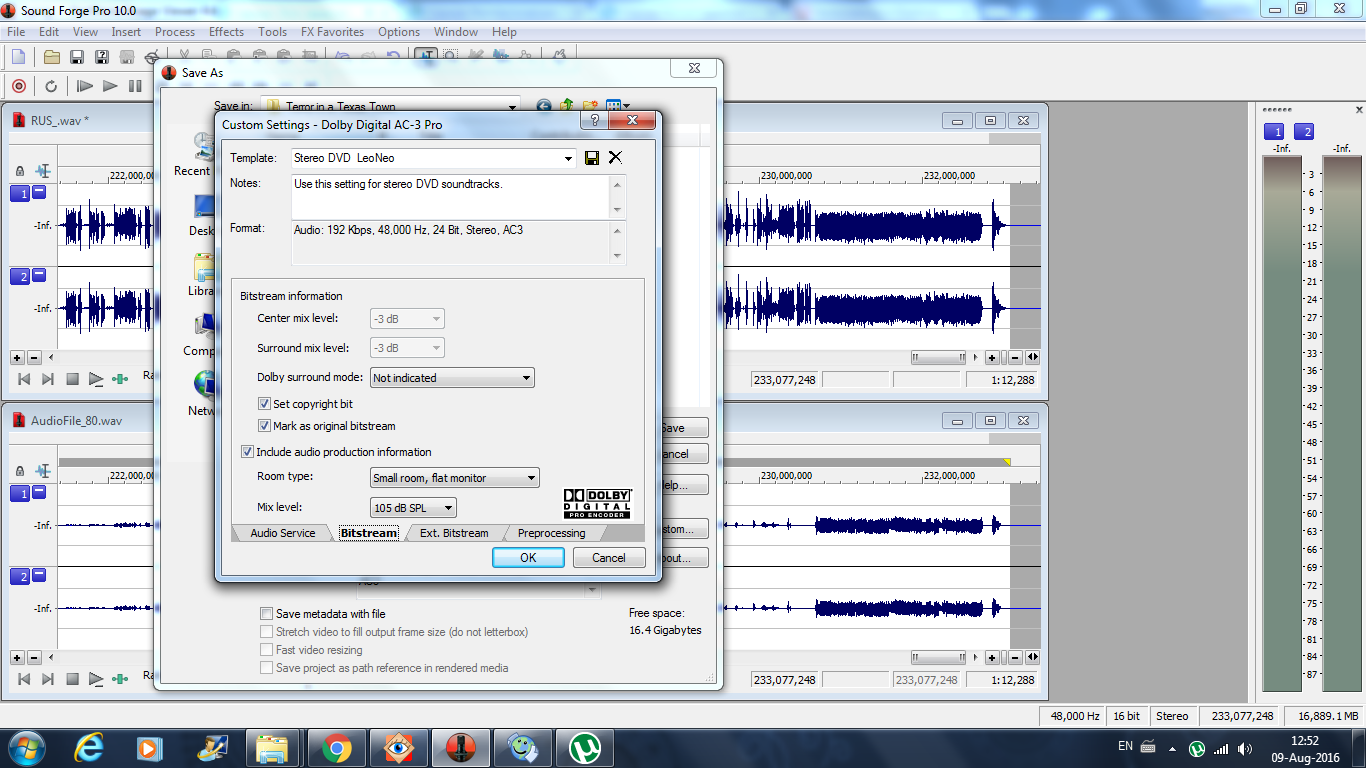
Task: Click zoom out time minus in RUS_.wav window
Action: click(x=1016, y=357)
